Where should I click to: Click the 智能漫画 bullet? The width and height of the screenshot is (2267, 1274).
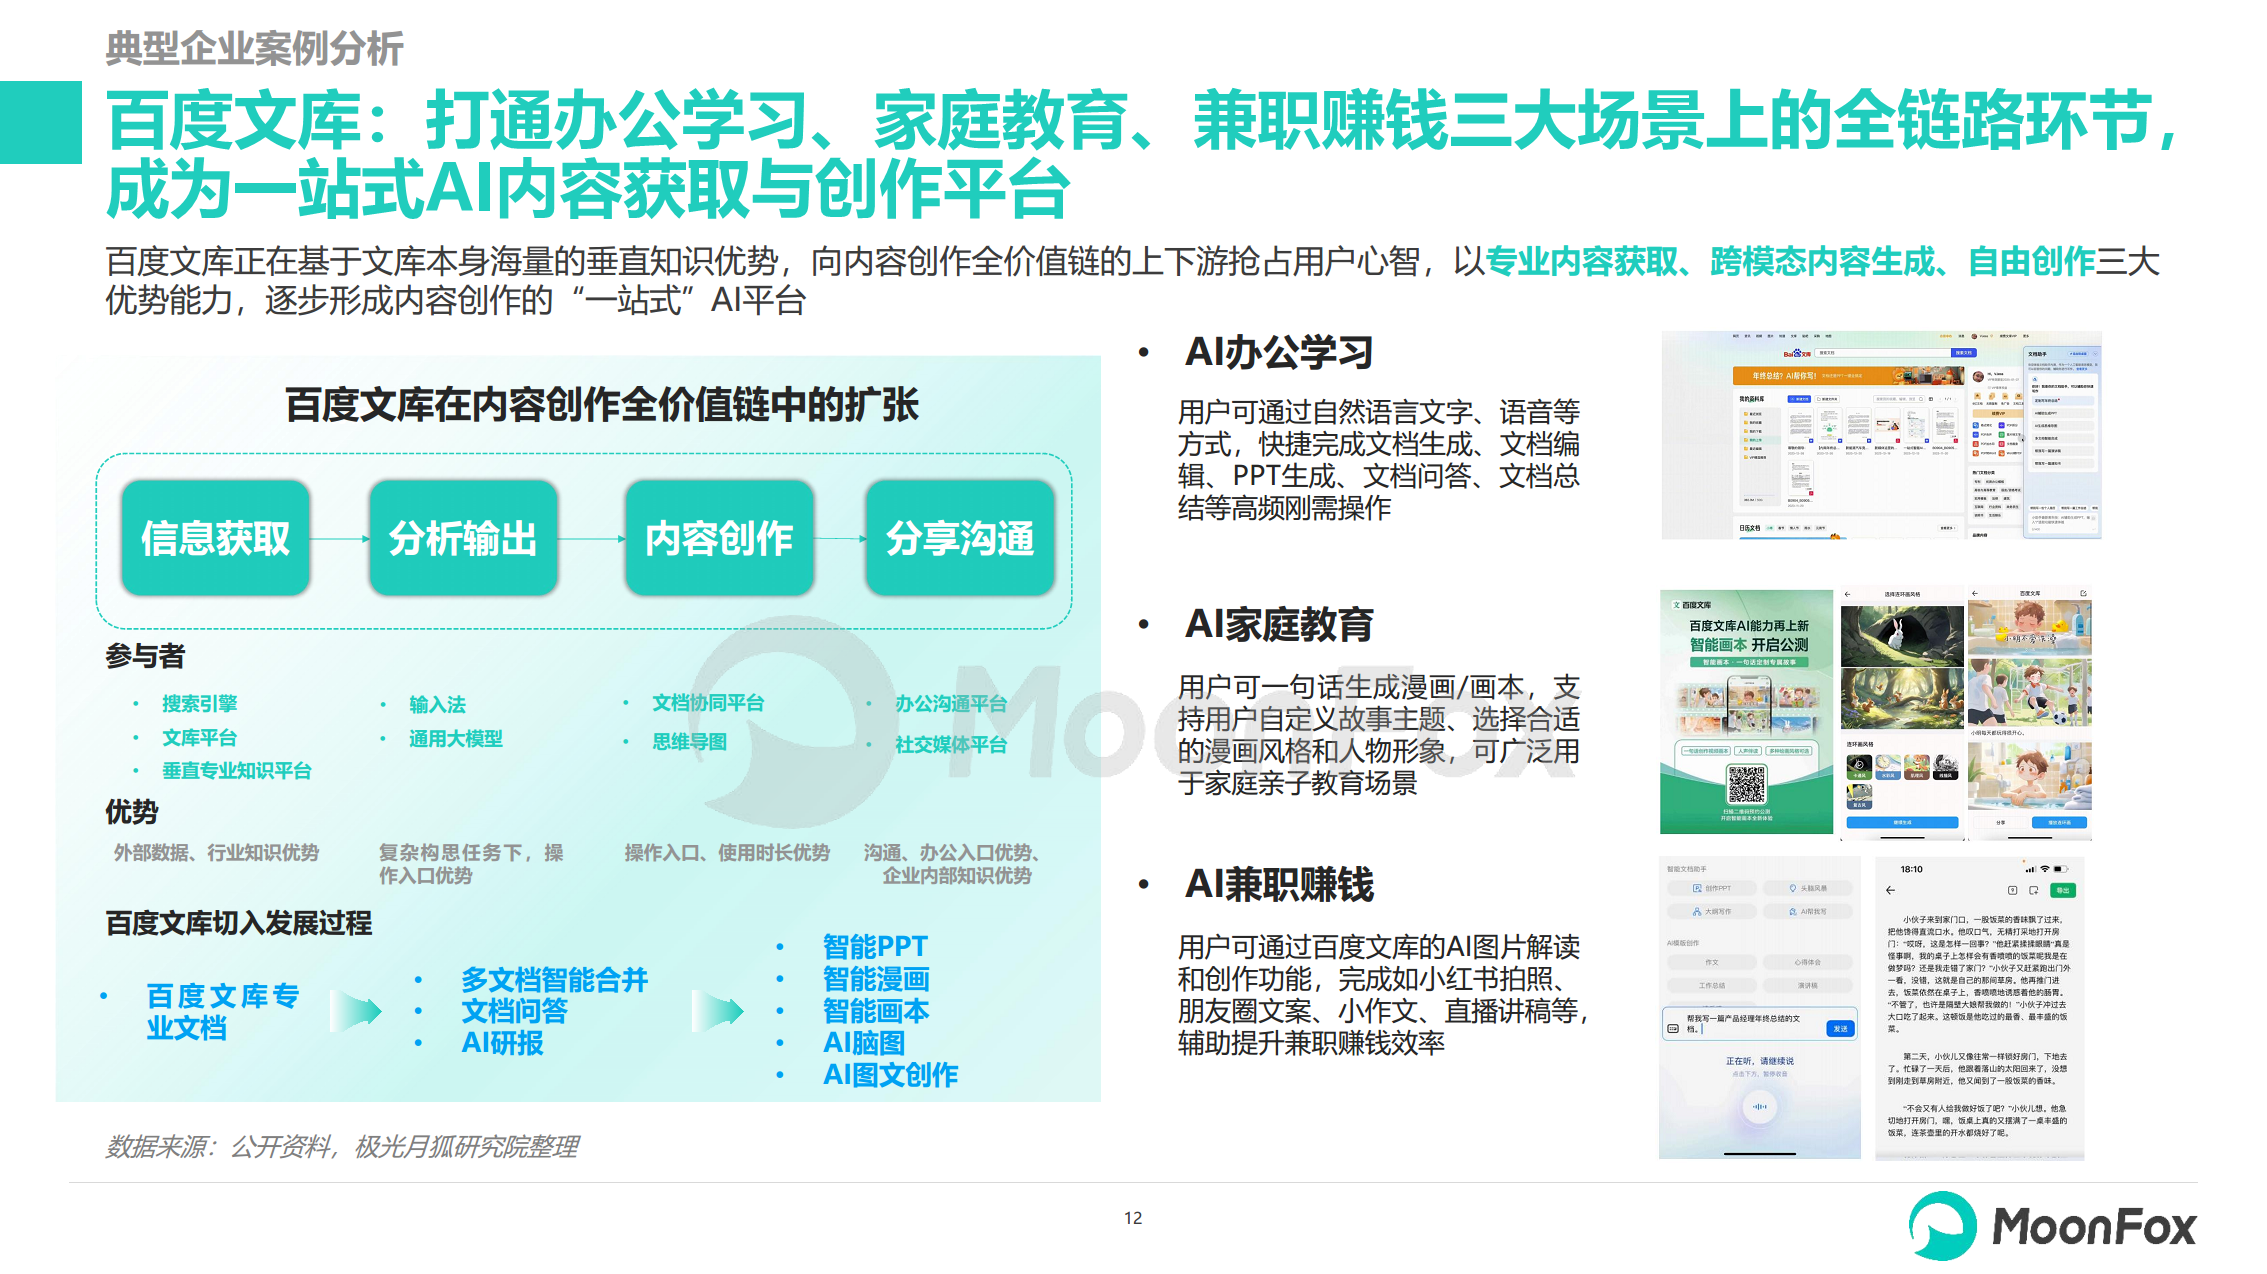876,978
